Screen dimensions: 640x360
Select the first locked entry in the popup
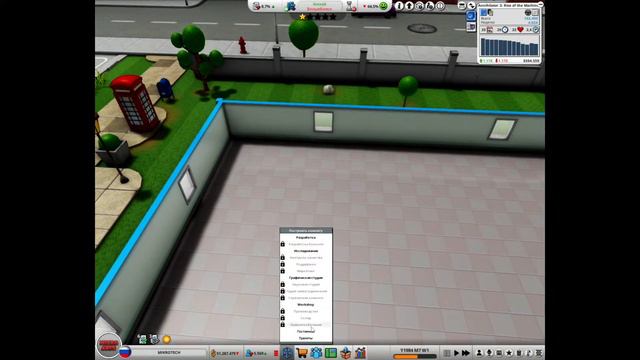306,244
